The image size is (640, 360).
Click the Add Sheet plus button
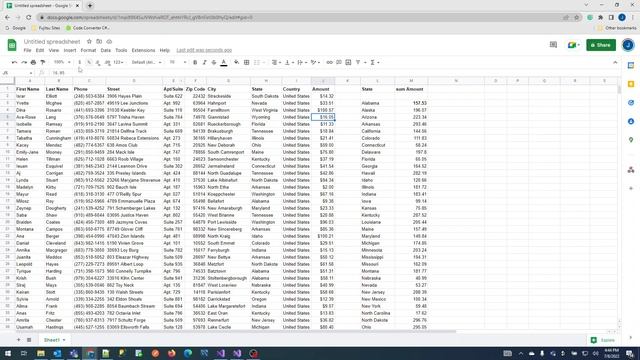(18, 340)
